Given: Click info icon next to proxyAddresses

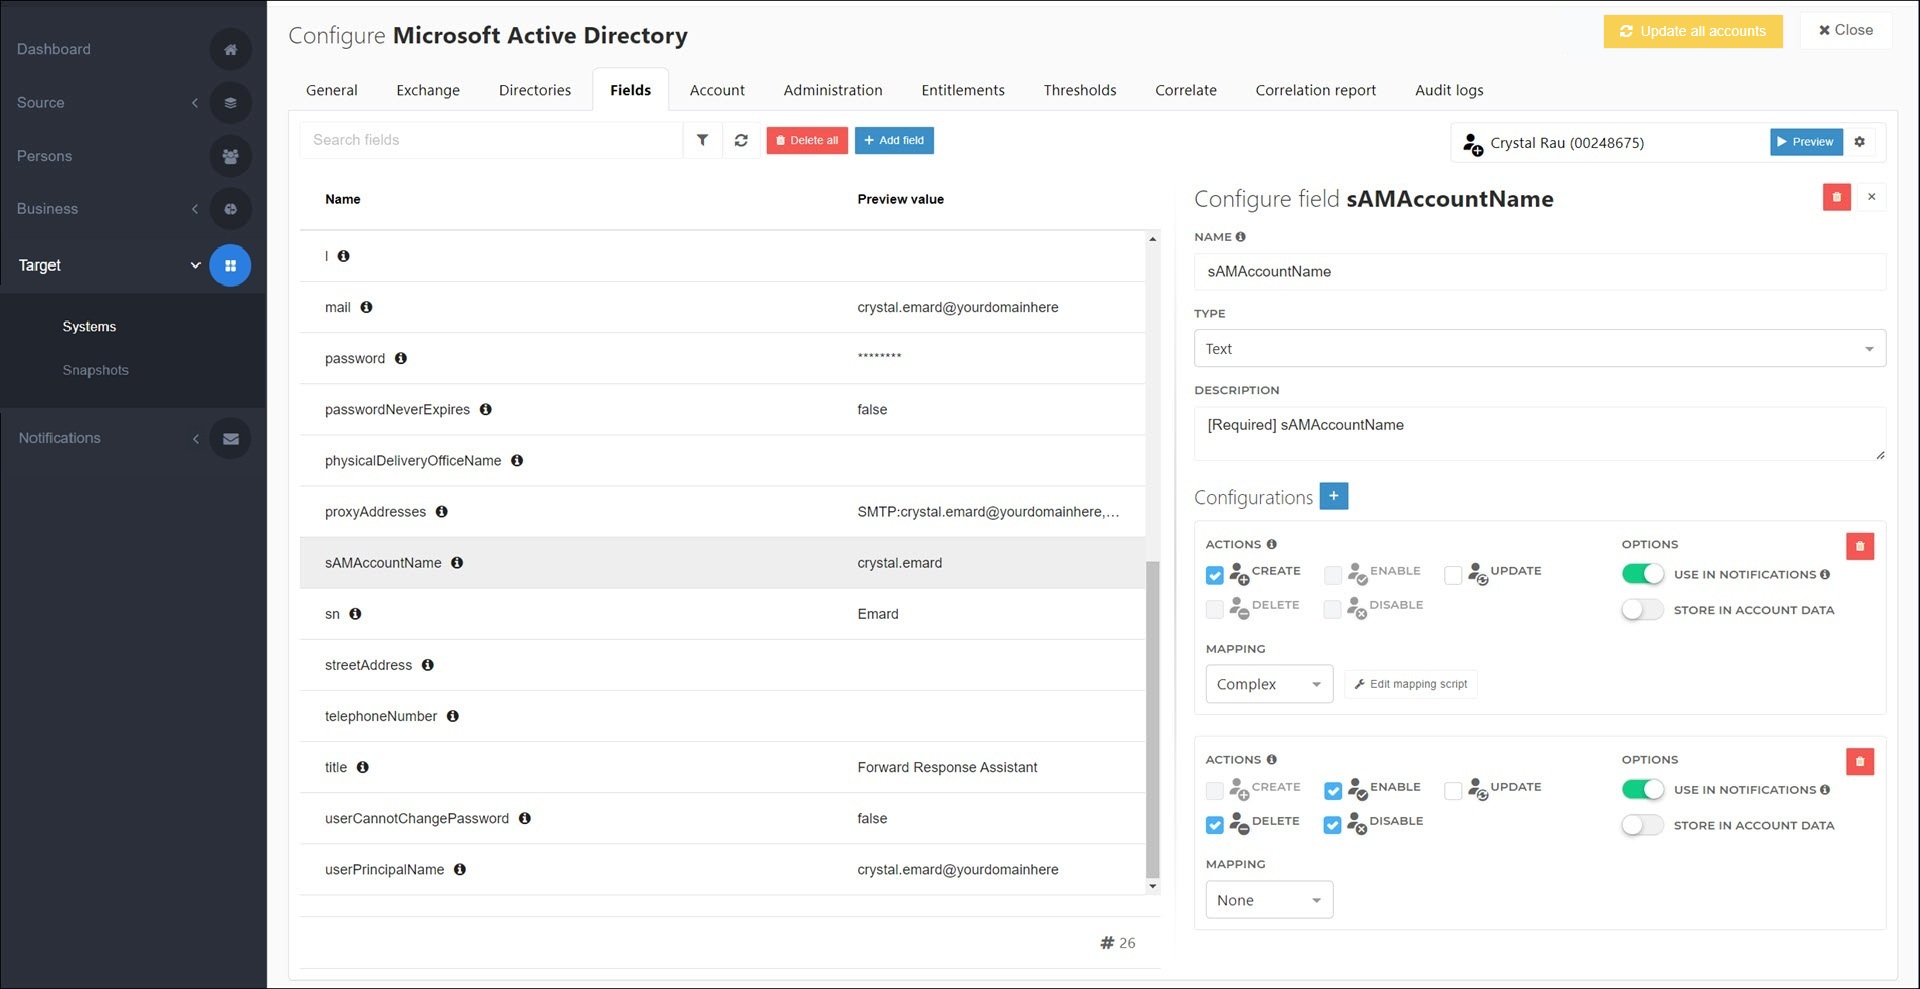Looking at the screenshot, I should [x=441, y=511].
